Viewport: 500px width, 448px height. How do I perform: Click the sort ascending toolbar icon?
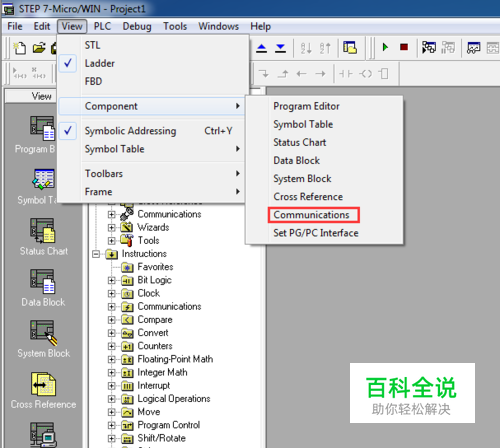click(306, 48)
